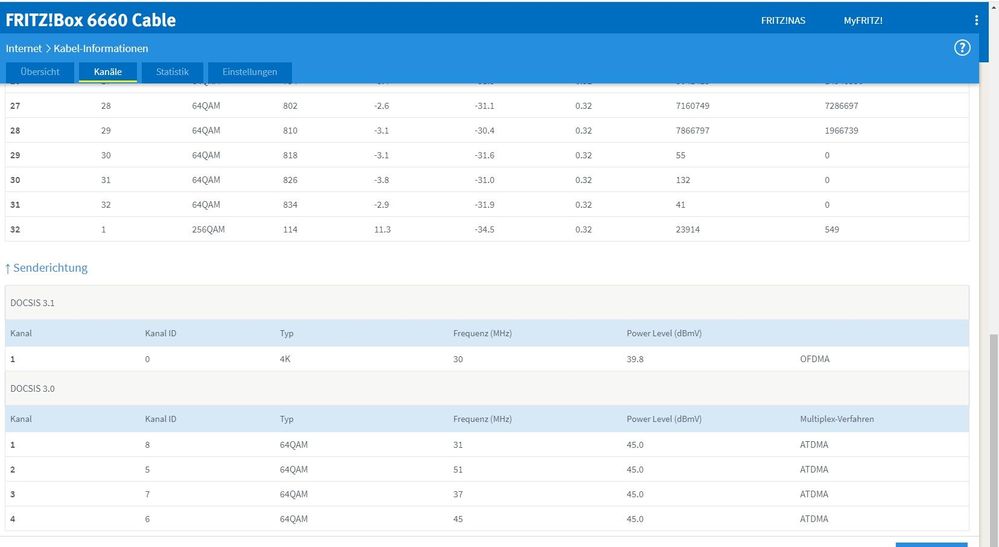Click the Senderichtung section heading
Viewport: 999px width, 547px height.
coord(47,268)
